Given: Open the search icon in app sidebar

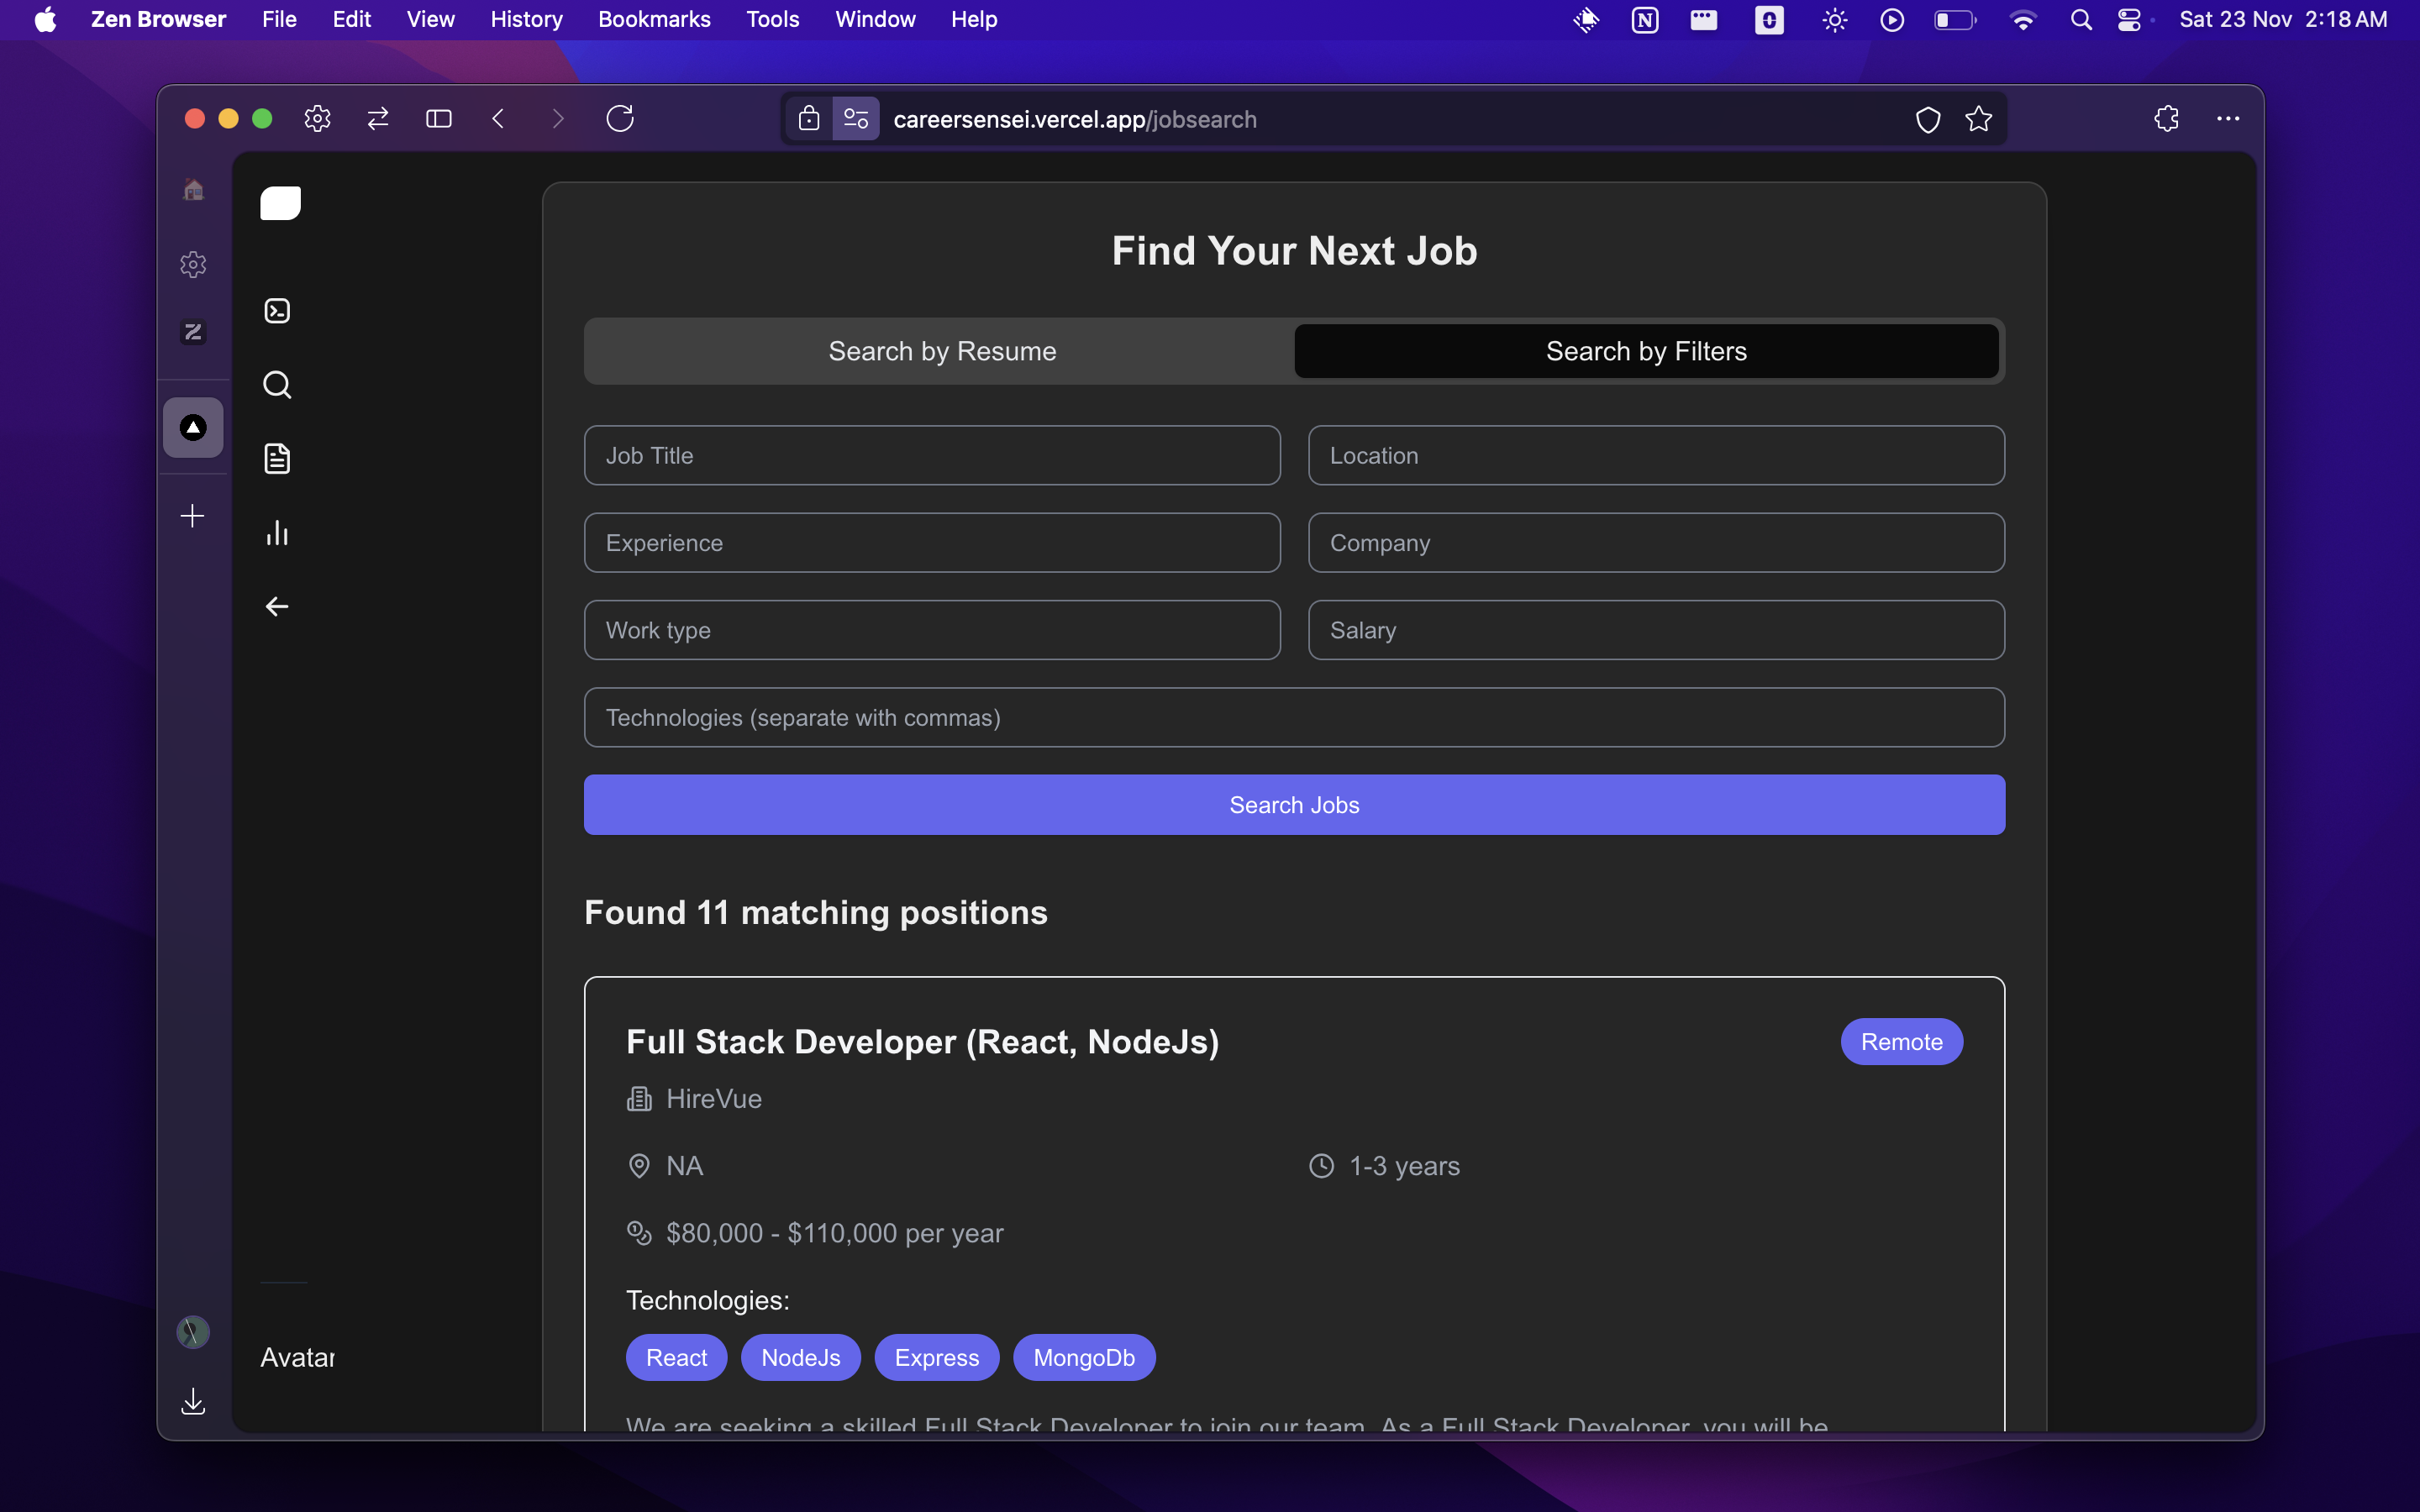Looking at the screenshot, I should (277, 385).
